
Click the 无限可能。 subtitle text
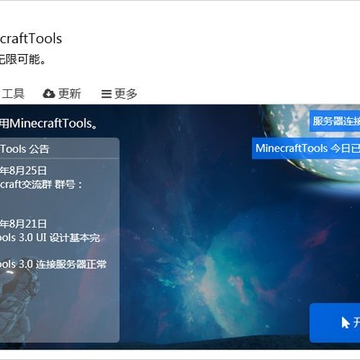[23, 60]
